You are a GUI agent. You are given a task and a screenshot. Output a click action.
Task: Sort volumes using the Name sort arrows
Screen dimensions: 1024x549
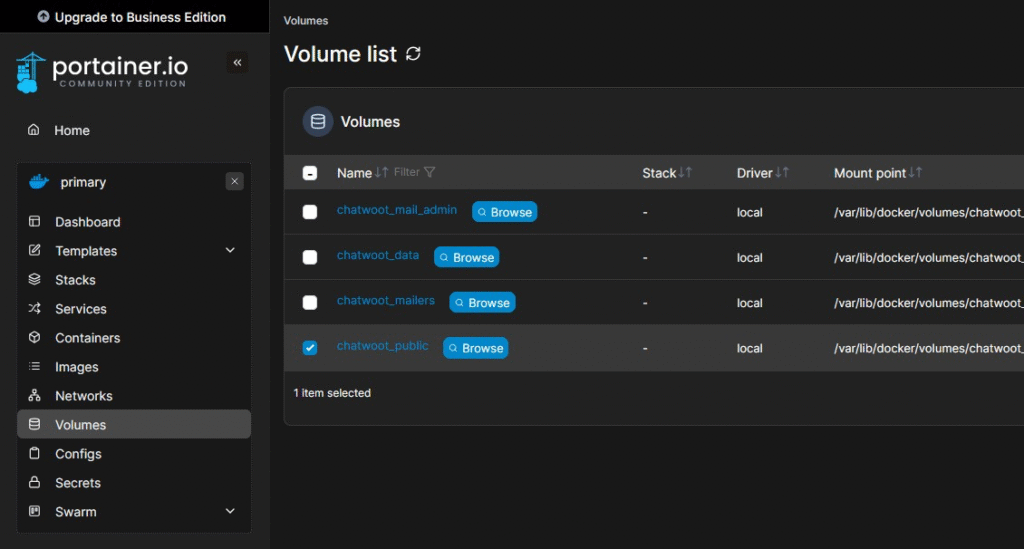click(381, 173)
